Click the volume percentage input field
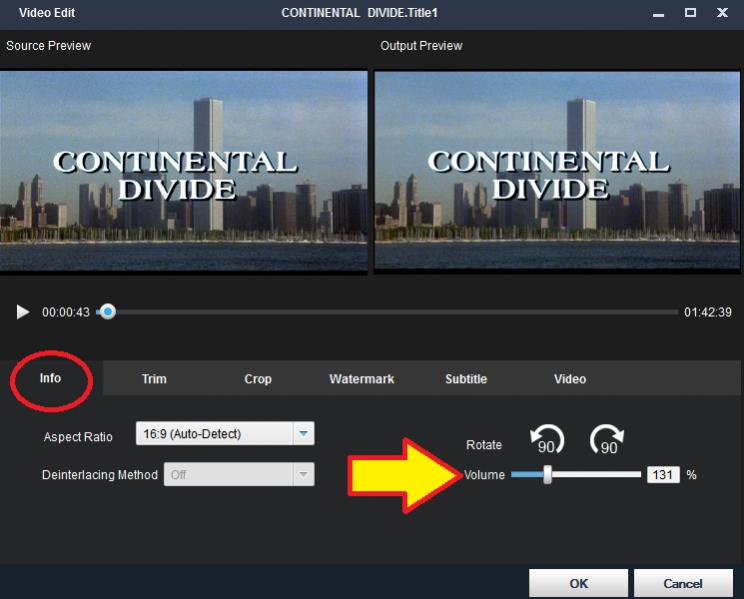The width and height of the screenshot is (744, 599). pyautogui.click(x=663, y=475)
